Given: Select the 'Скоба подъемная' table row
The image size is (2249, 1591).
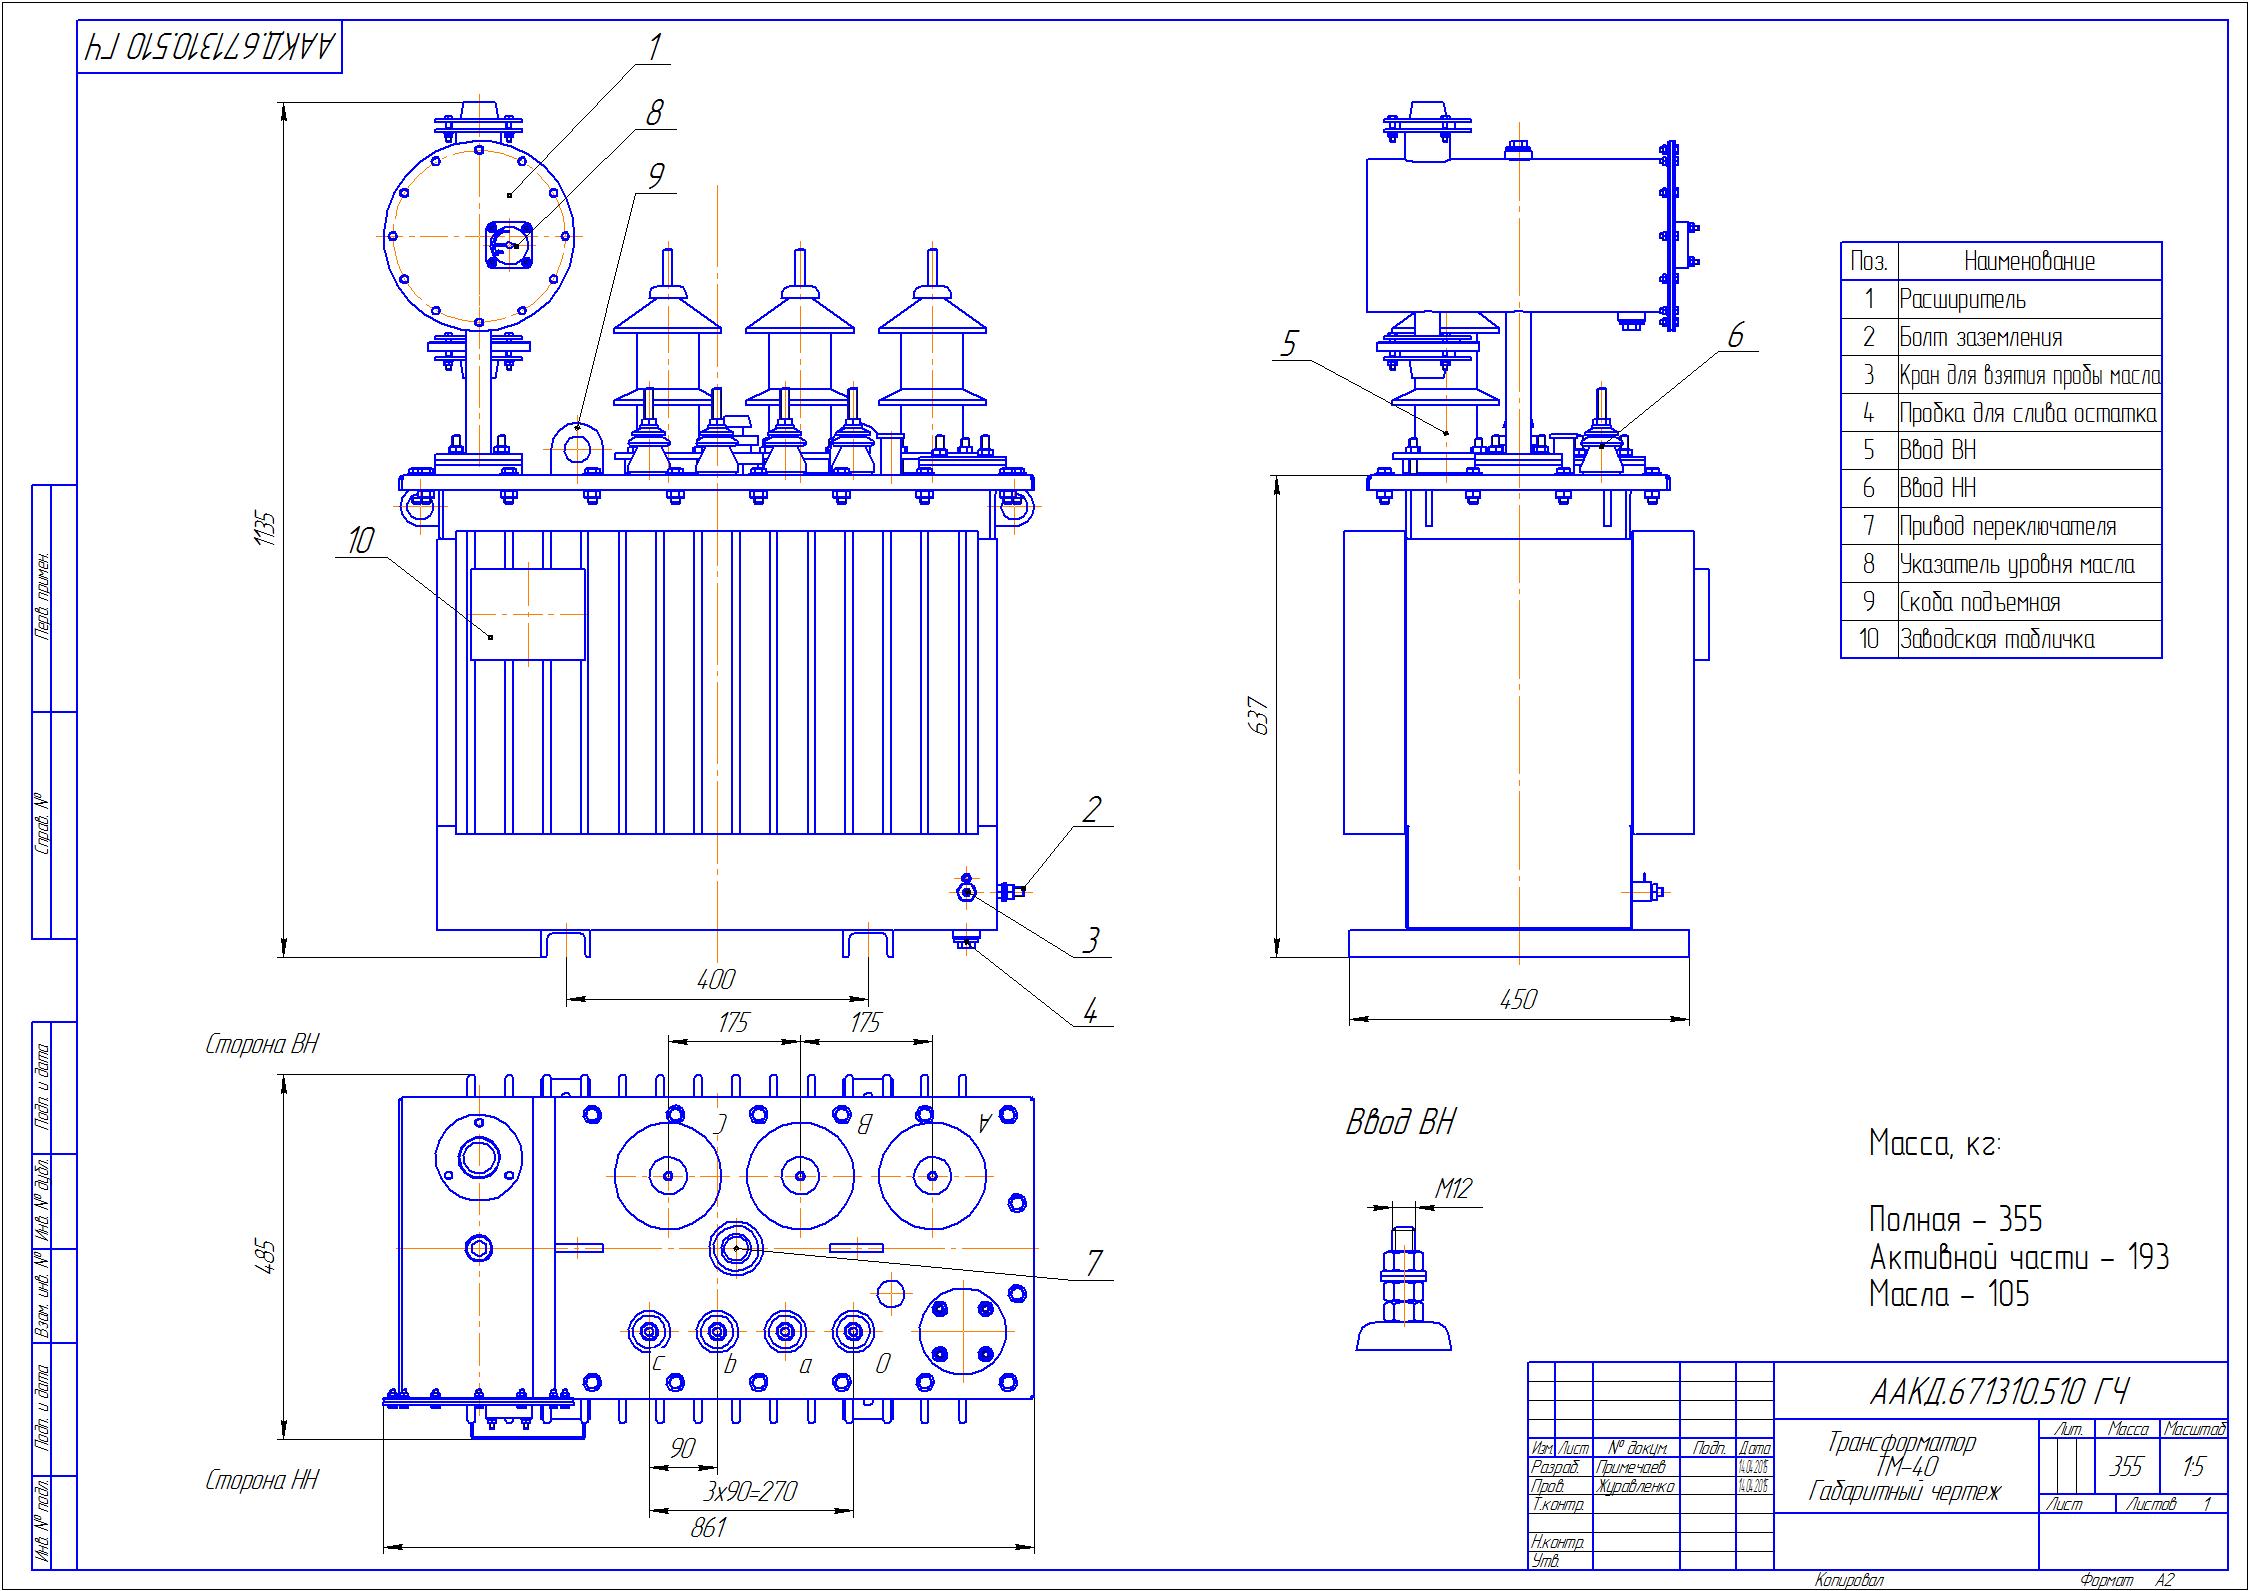Looking at the screenshot, I should [2001, 602].
